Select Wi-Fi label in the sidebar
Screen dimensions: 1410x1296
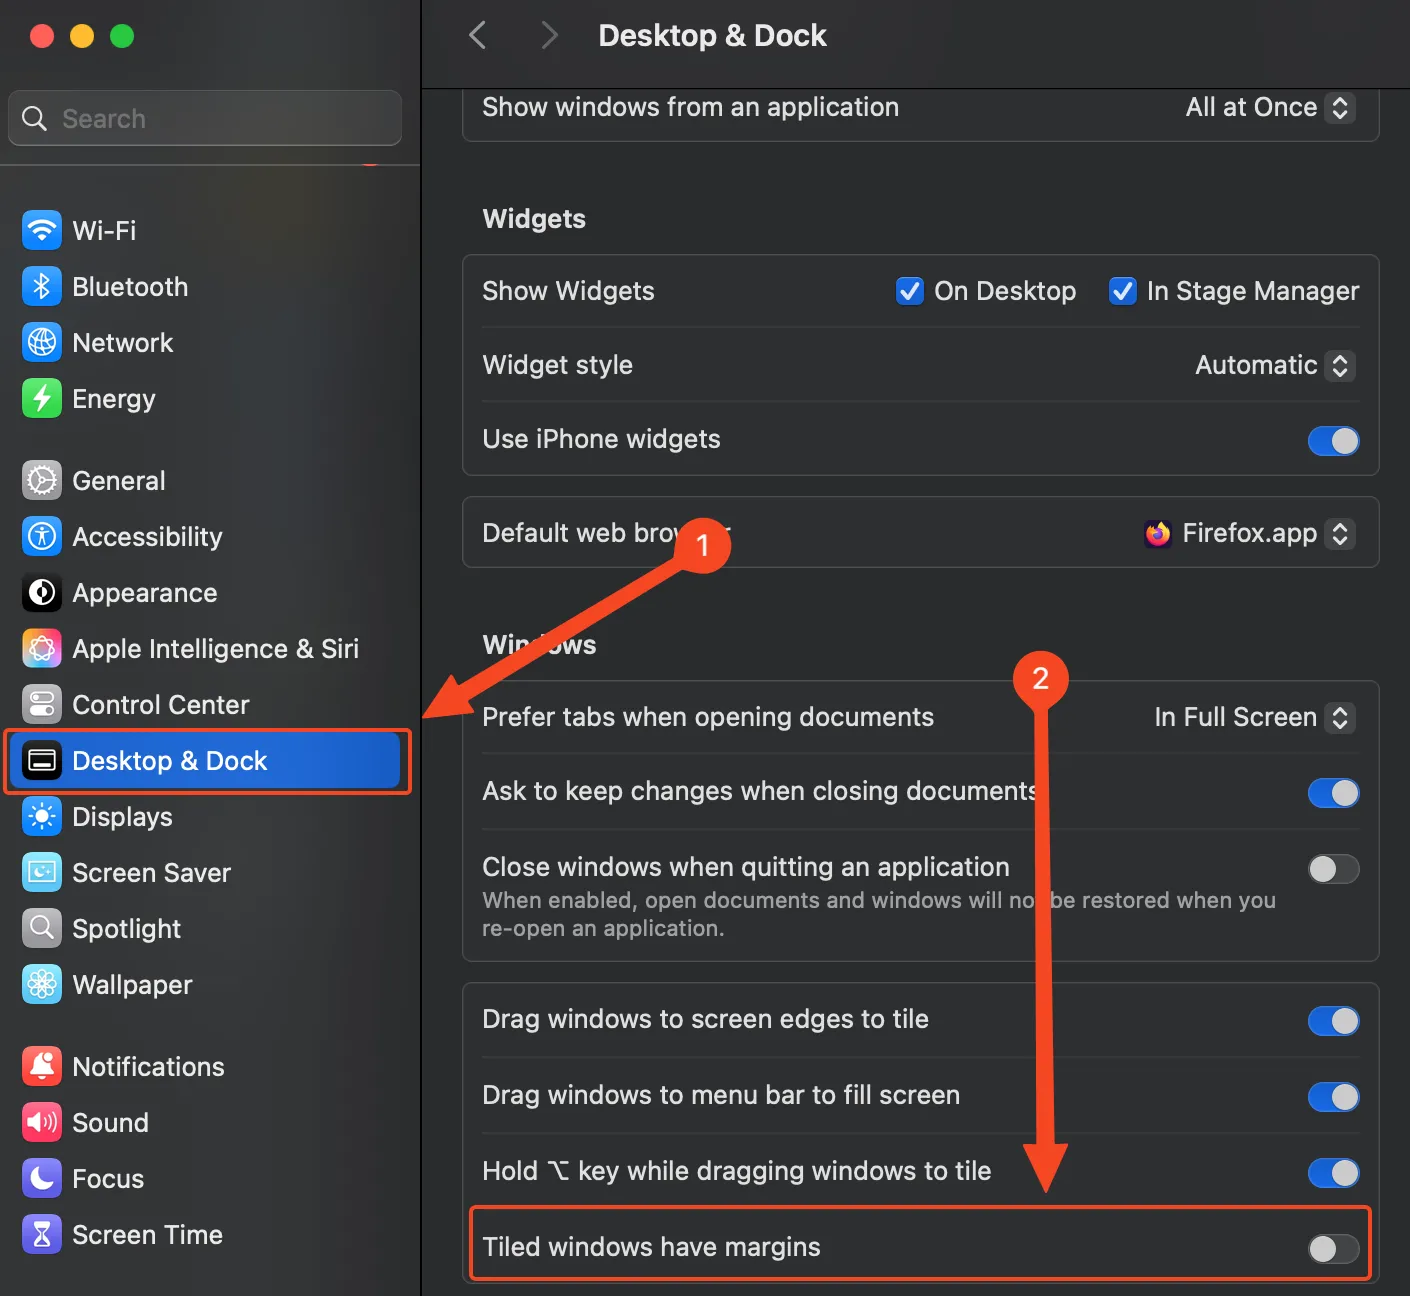tap(104, 231)
